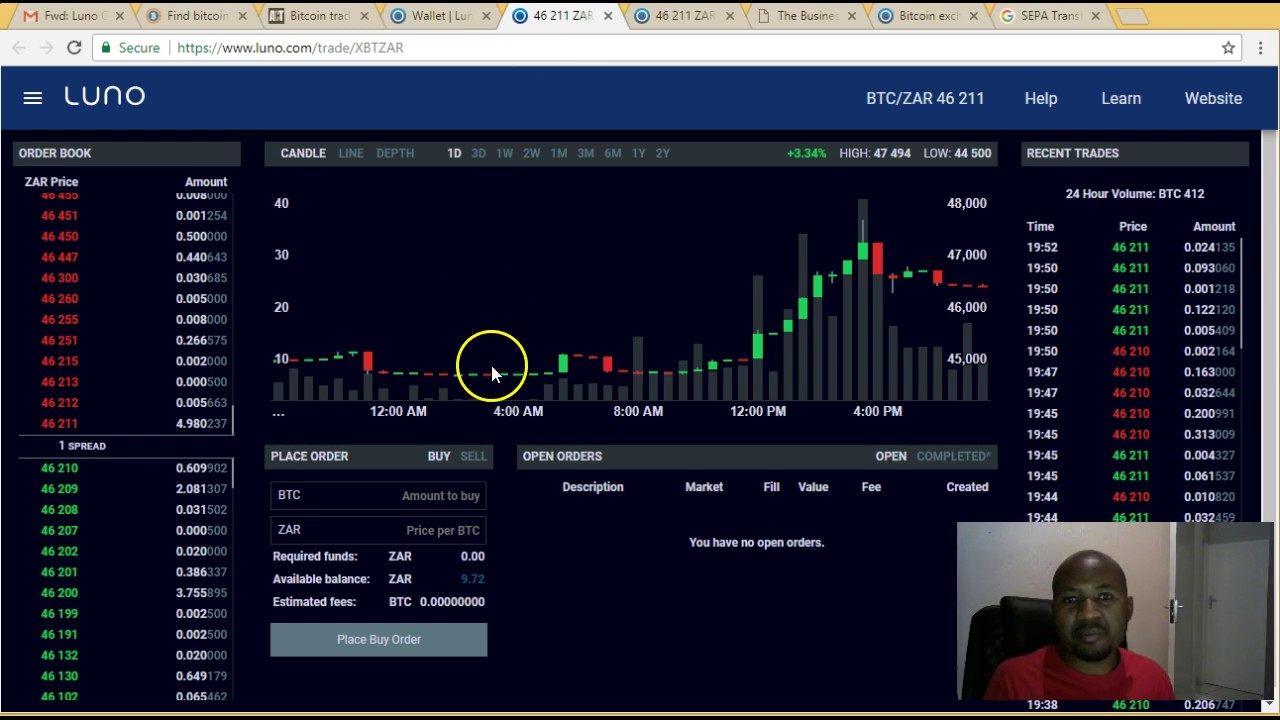Click the browser back arrow

click(x=20, y=48)
